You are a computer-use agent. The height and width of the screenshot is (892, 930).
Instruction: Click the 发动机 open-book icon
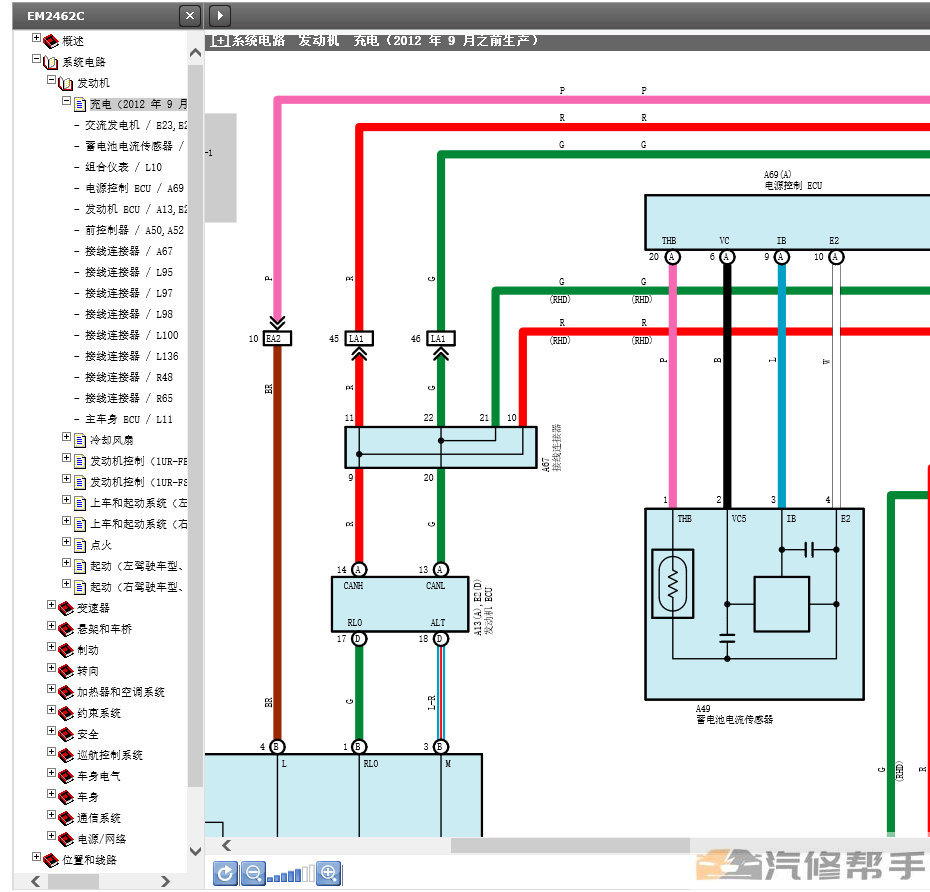66,84
